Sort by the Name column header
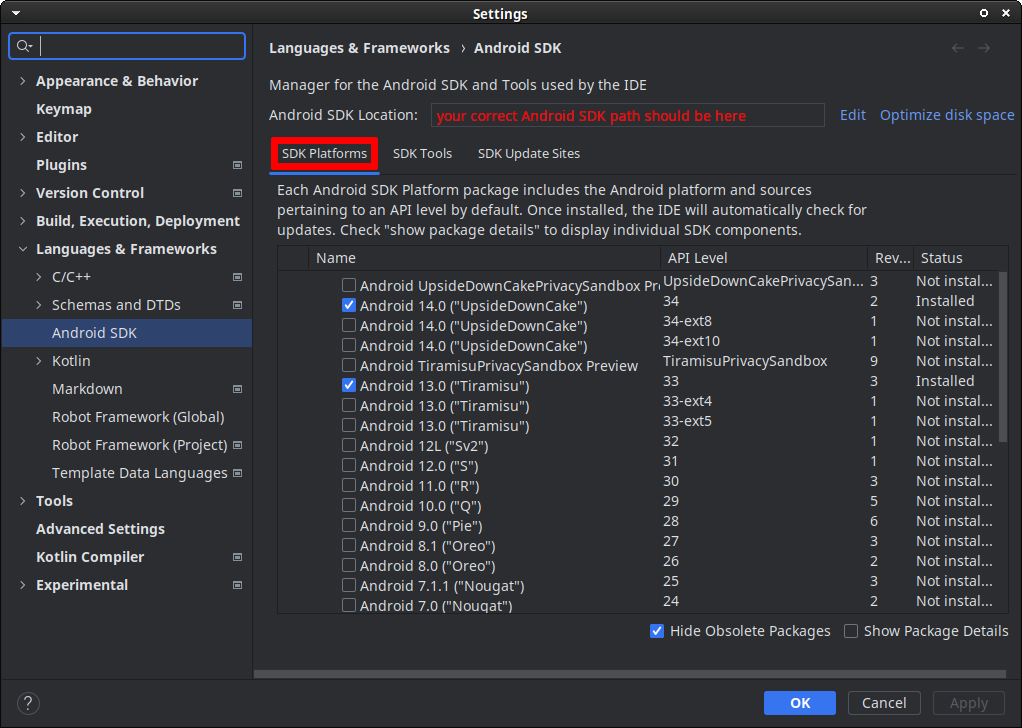The width and height of the screenshot is (1022, 728). [484, 258]
